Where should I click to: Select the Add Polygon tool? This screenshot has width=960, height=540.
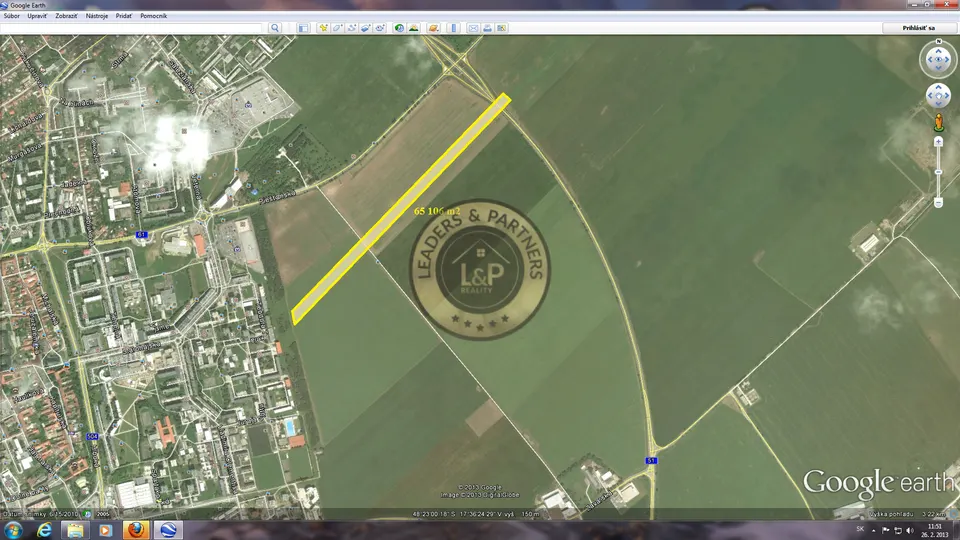click(x=337, y=28)
